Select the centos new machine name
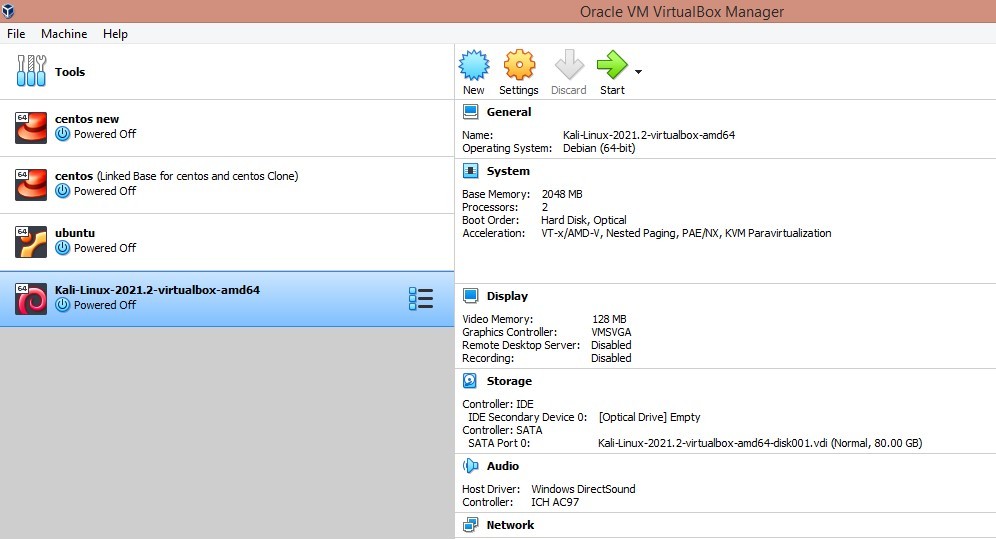996x539 pixels. coord(87,119)
